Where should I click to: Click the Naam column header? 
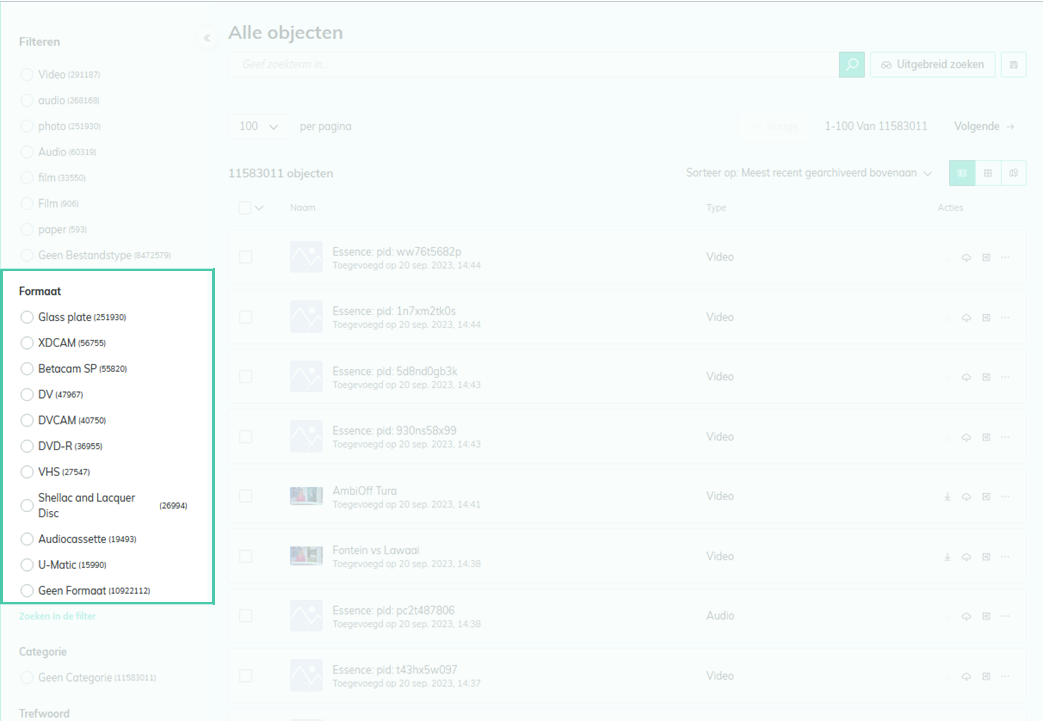coord(303,208)
